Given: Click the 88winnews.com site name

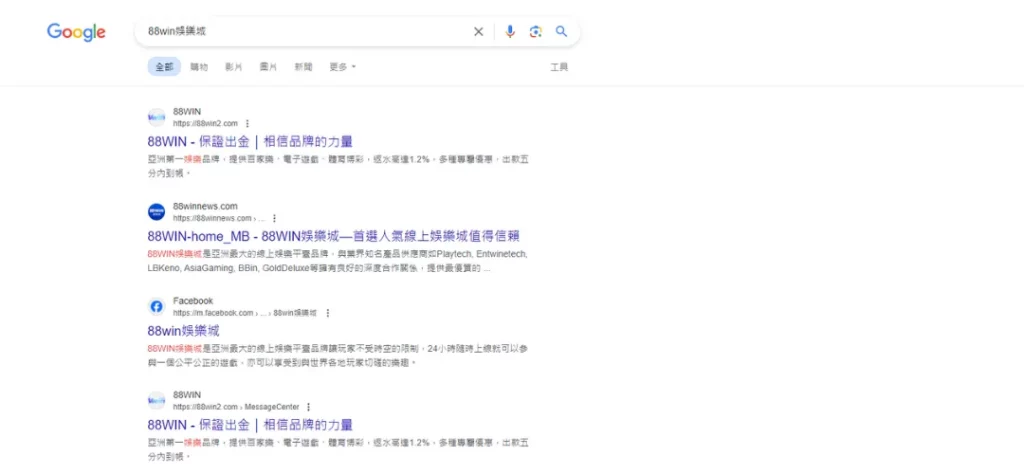Looking at the screenshot, I should tap(205, 206).
